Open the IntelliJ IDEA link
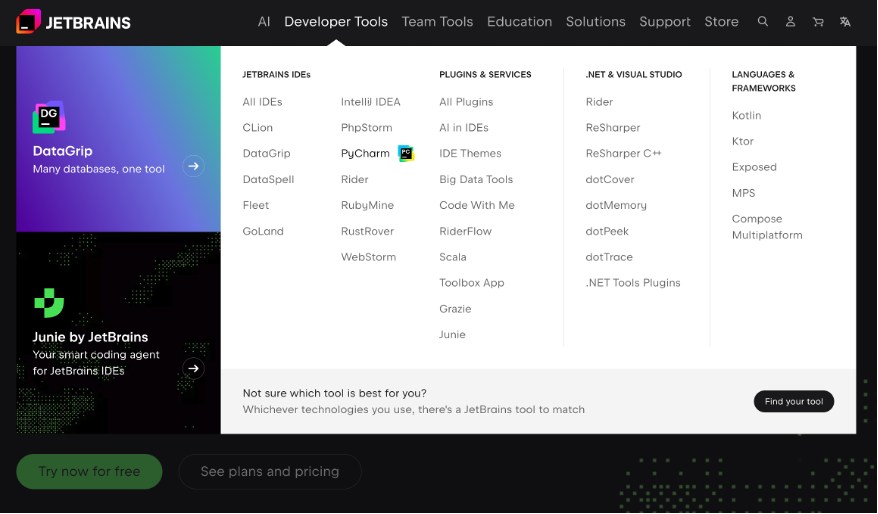Viewport: 878px width, 514px height. [371, 102]
